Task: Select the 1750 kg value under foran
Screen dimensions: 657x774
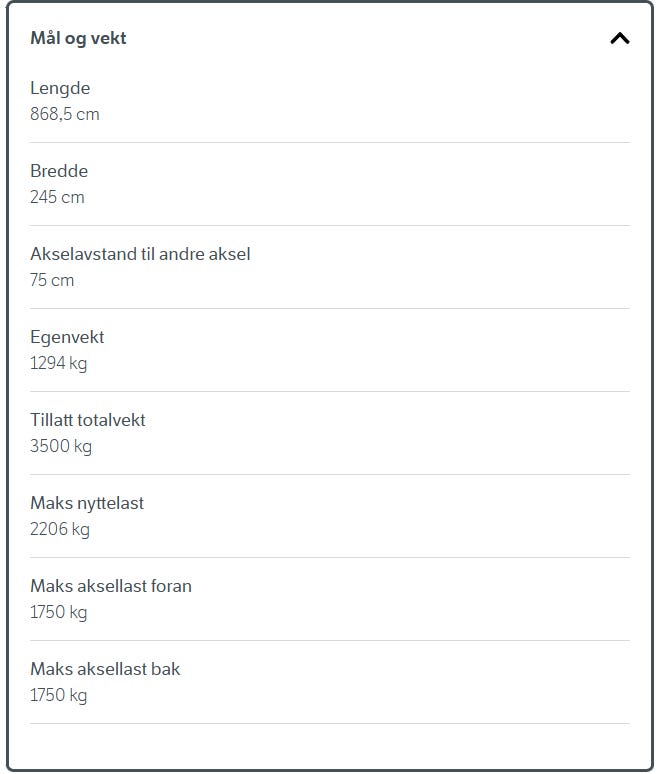Action: point(58,612)
